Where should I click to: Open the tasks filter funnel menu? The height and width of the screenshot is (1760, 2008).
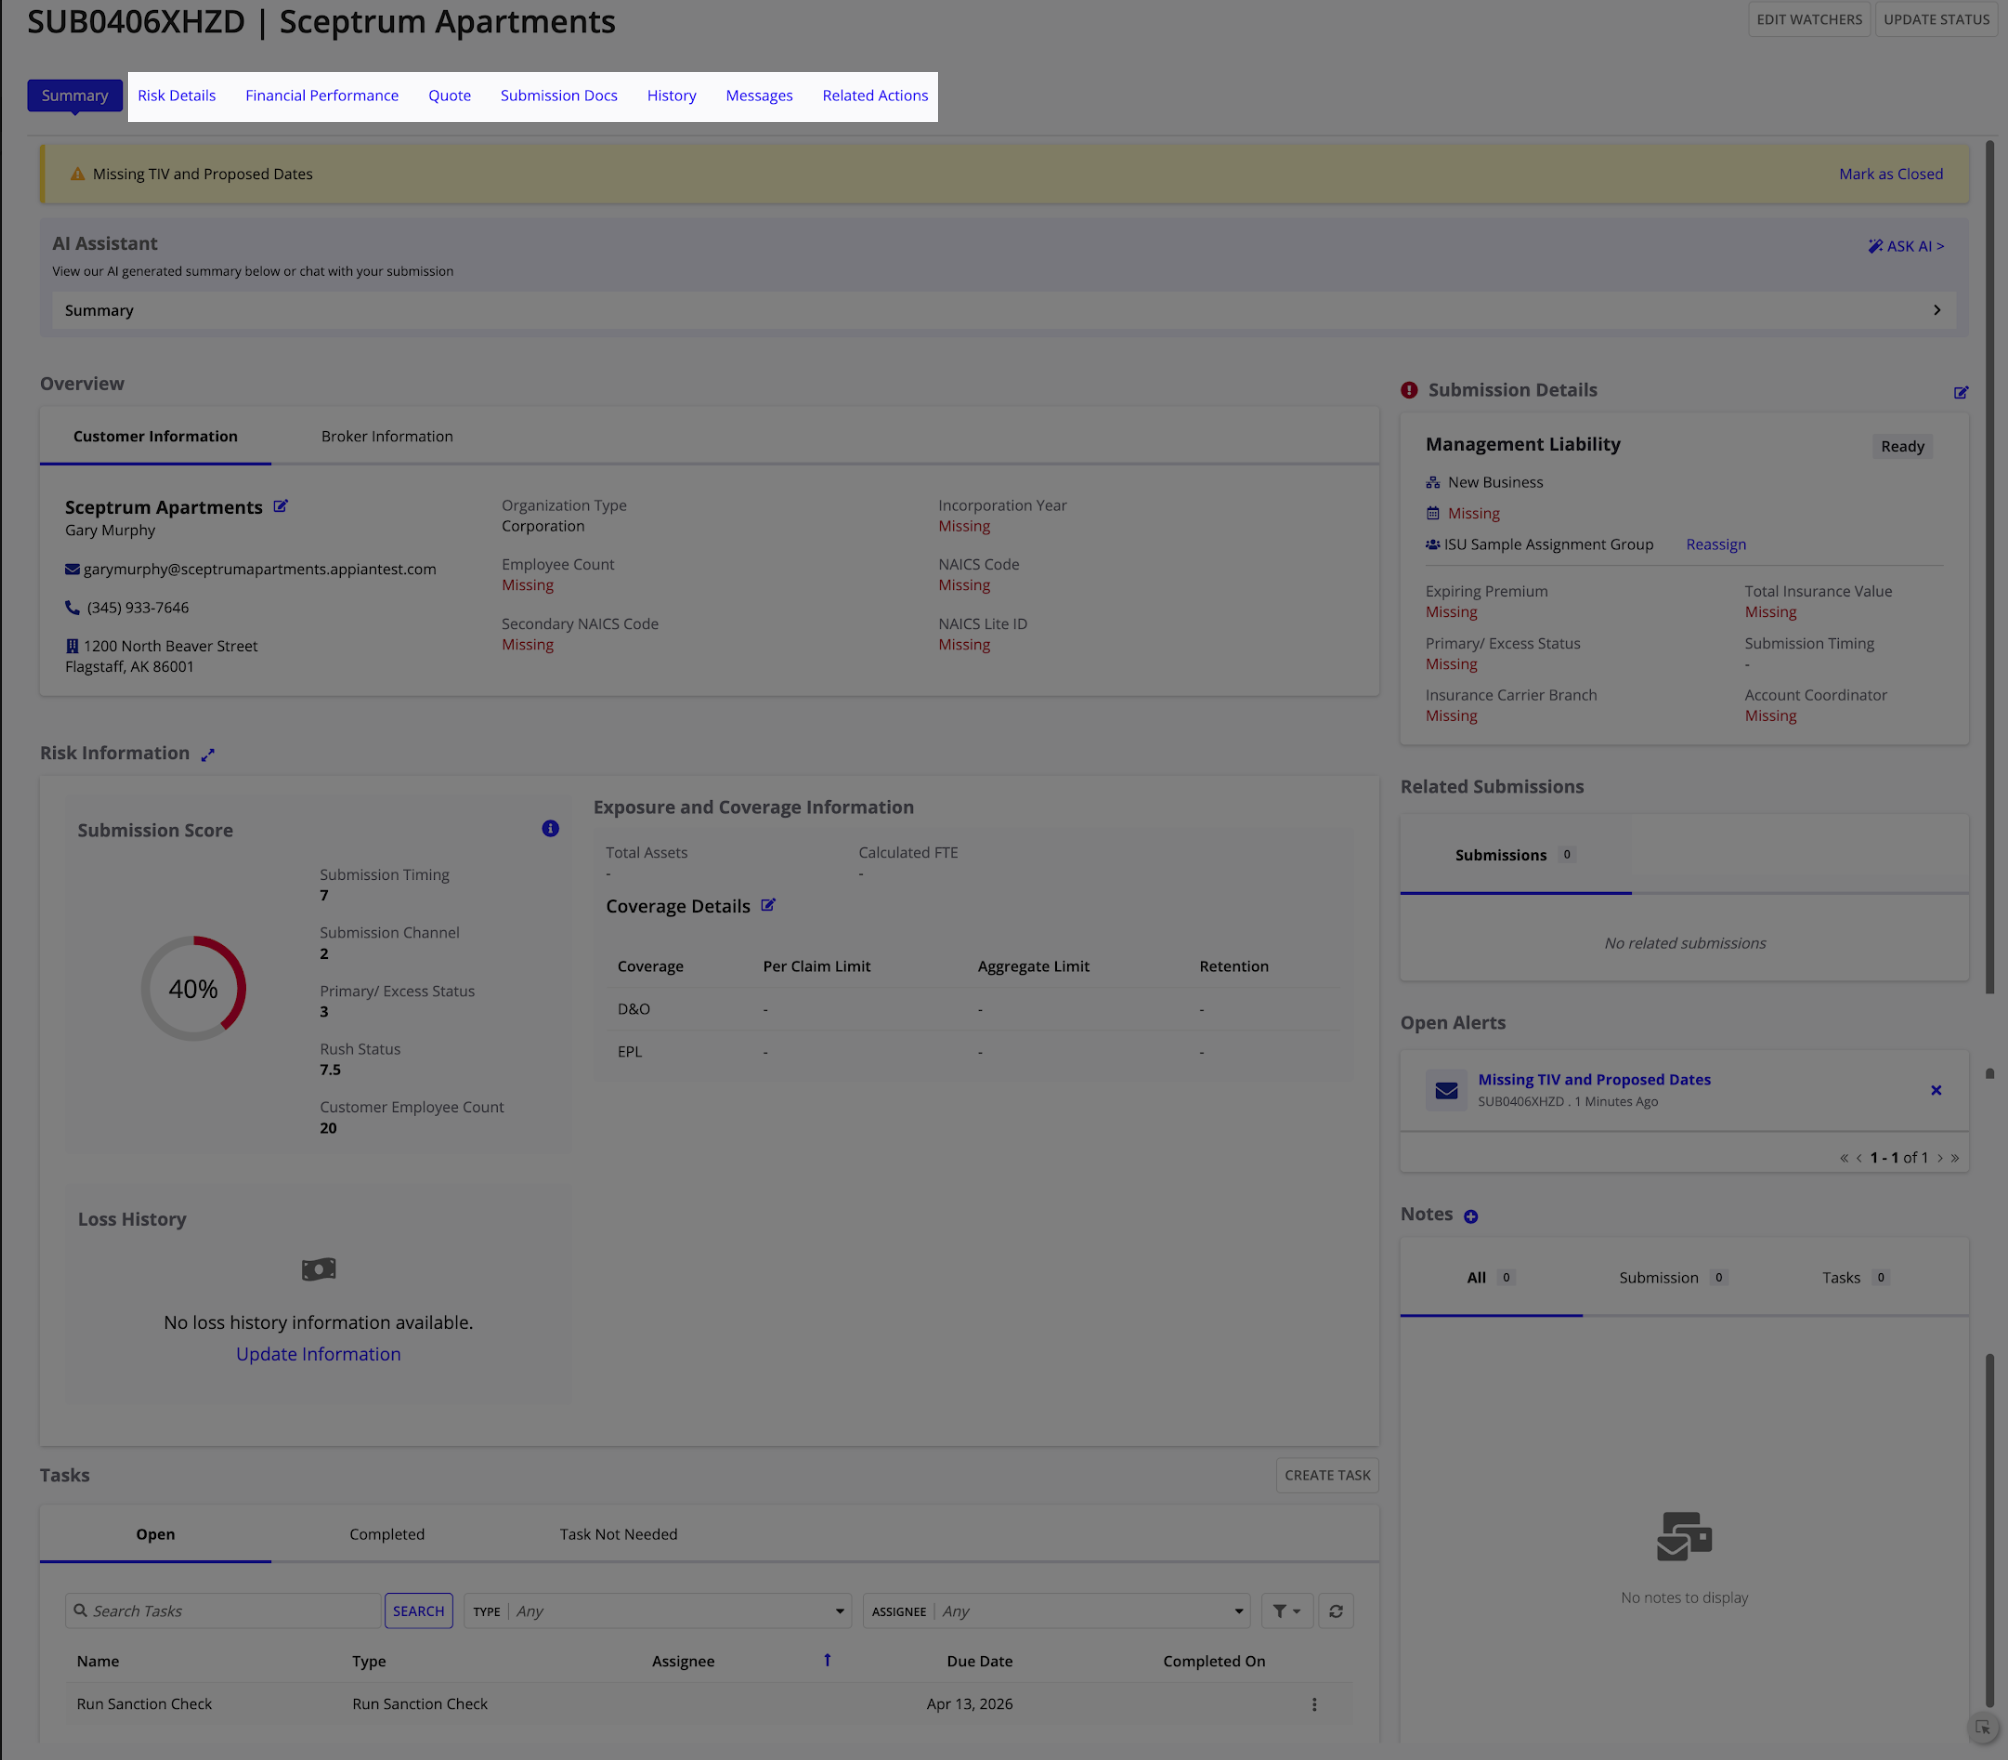pos(1287,1611)
